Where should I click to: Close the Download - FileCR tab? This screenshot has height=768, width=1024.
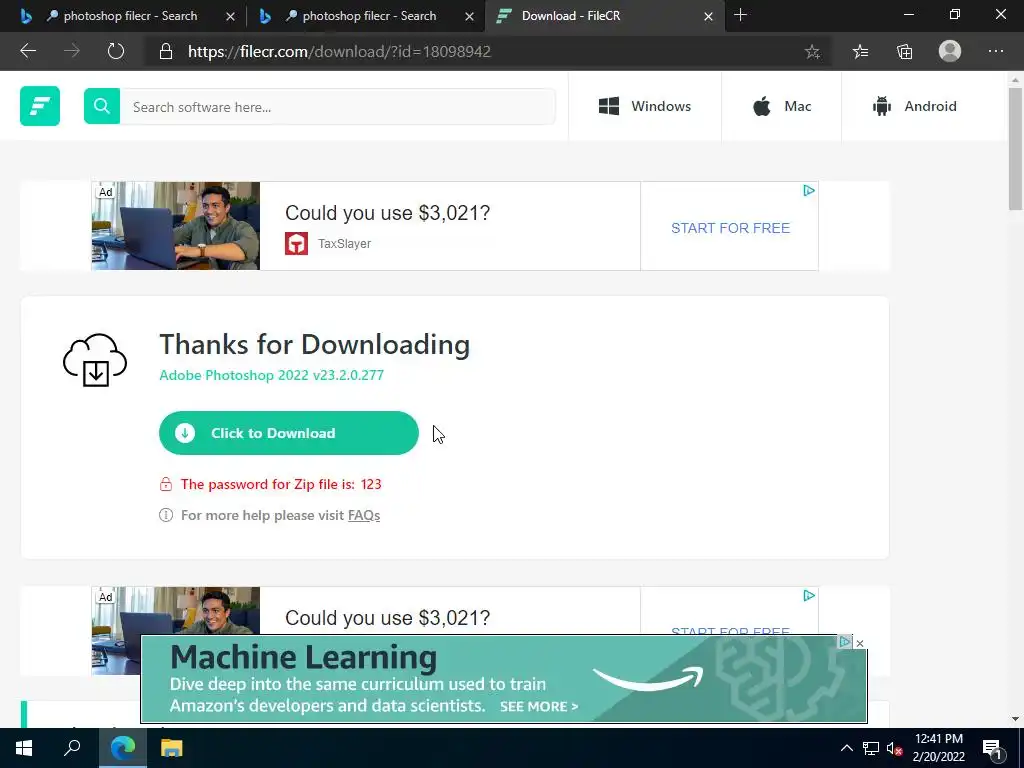pyautogui.click(x=708, y=16)
